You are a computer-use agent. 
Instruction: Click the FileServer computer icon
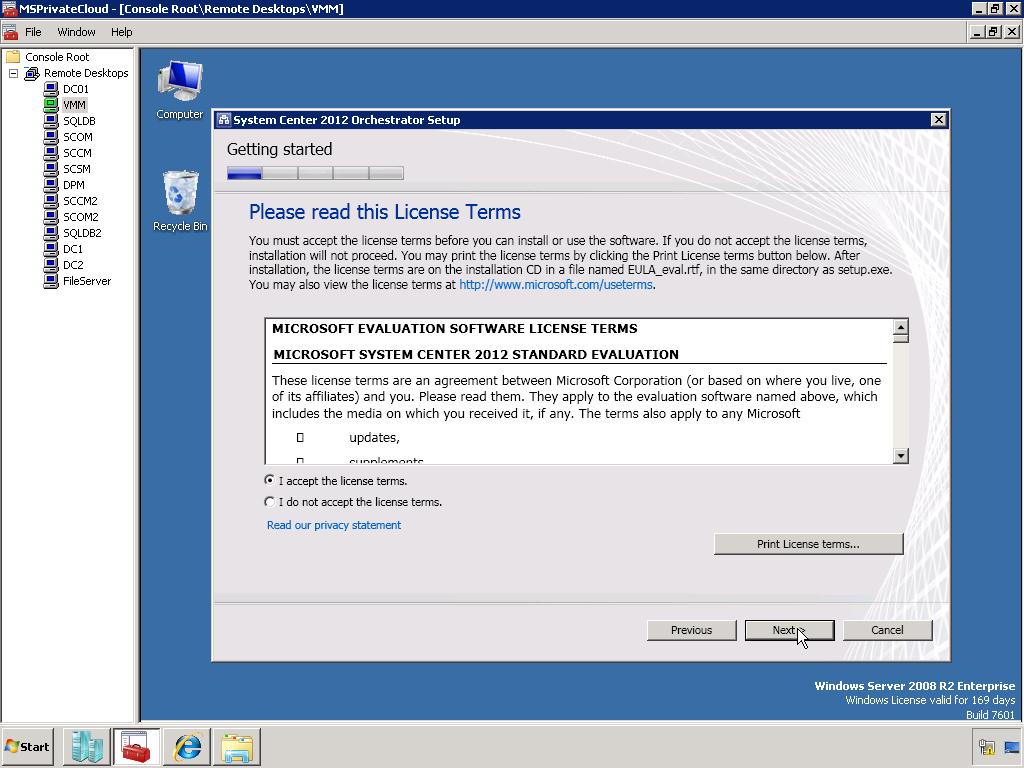click(51, 281)
